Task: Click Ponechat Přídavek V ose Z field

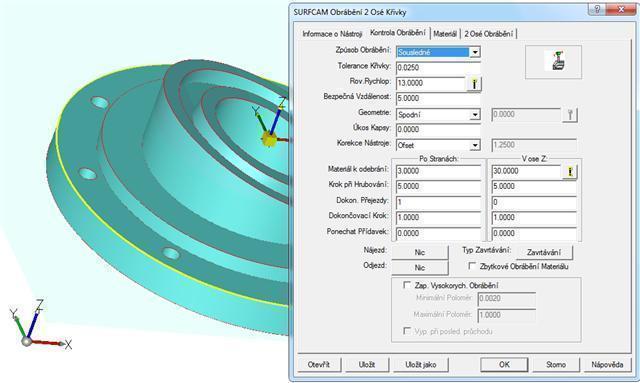Action: click(534, 233)
